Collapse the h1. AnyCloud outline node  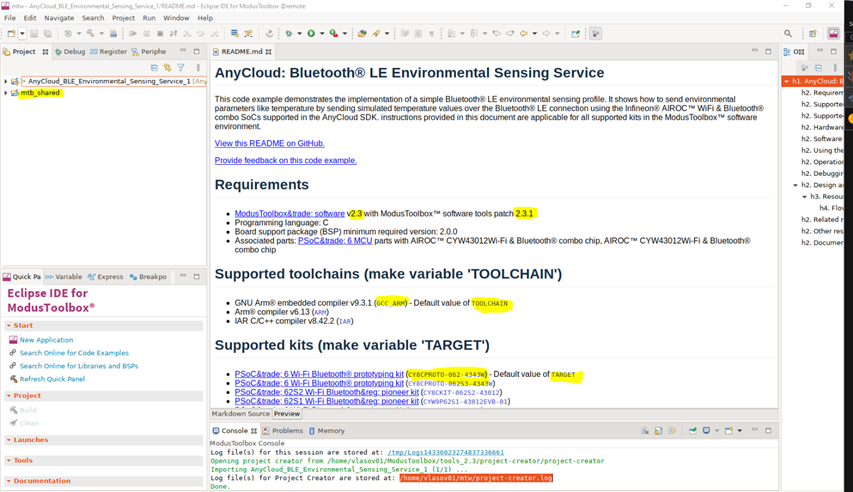[x=786, y=81]
